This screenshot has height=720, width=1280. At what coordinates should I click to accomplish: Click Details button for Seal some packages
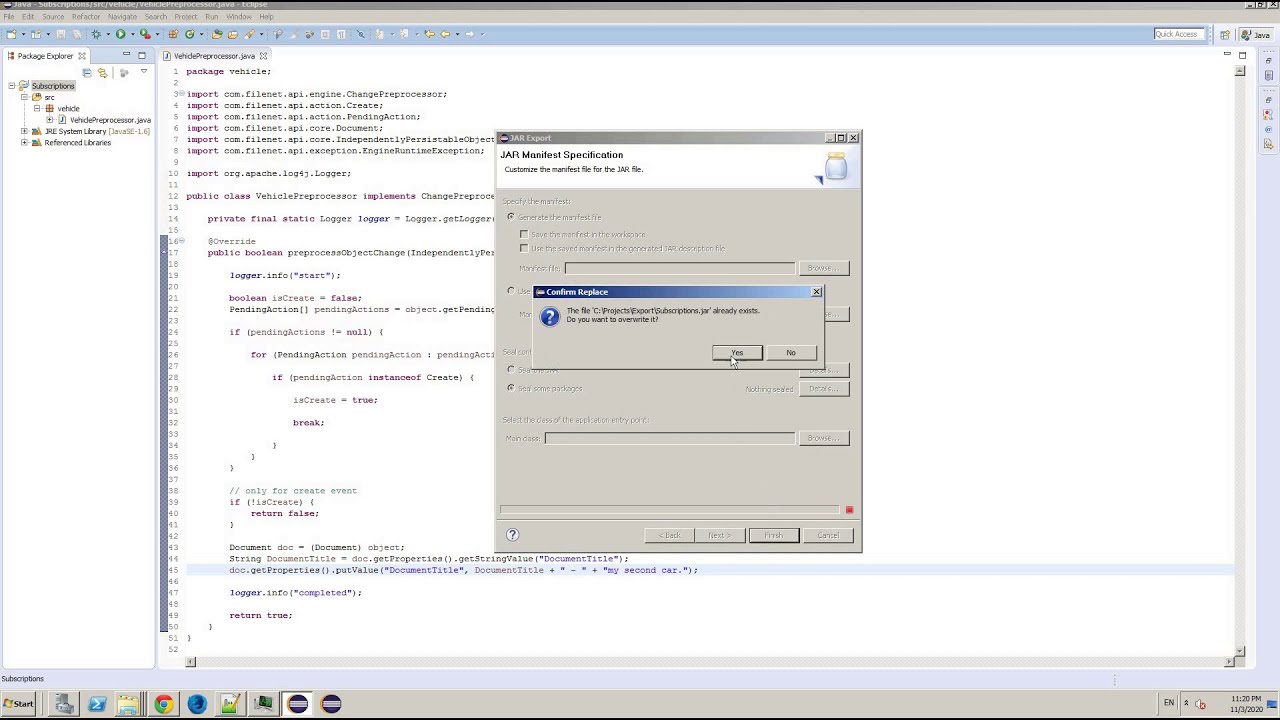(x=824, y=388)
